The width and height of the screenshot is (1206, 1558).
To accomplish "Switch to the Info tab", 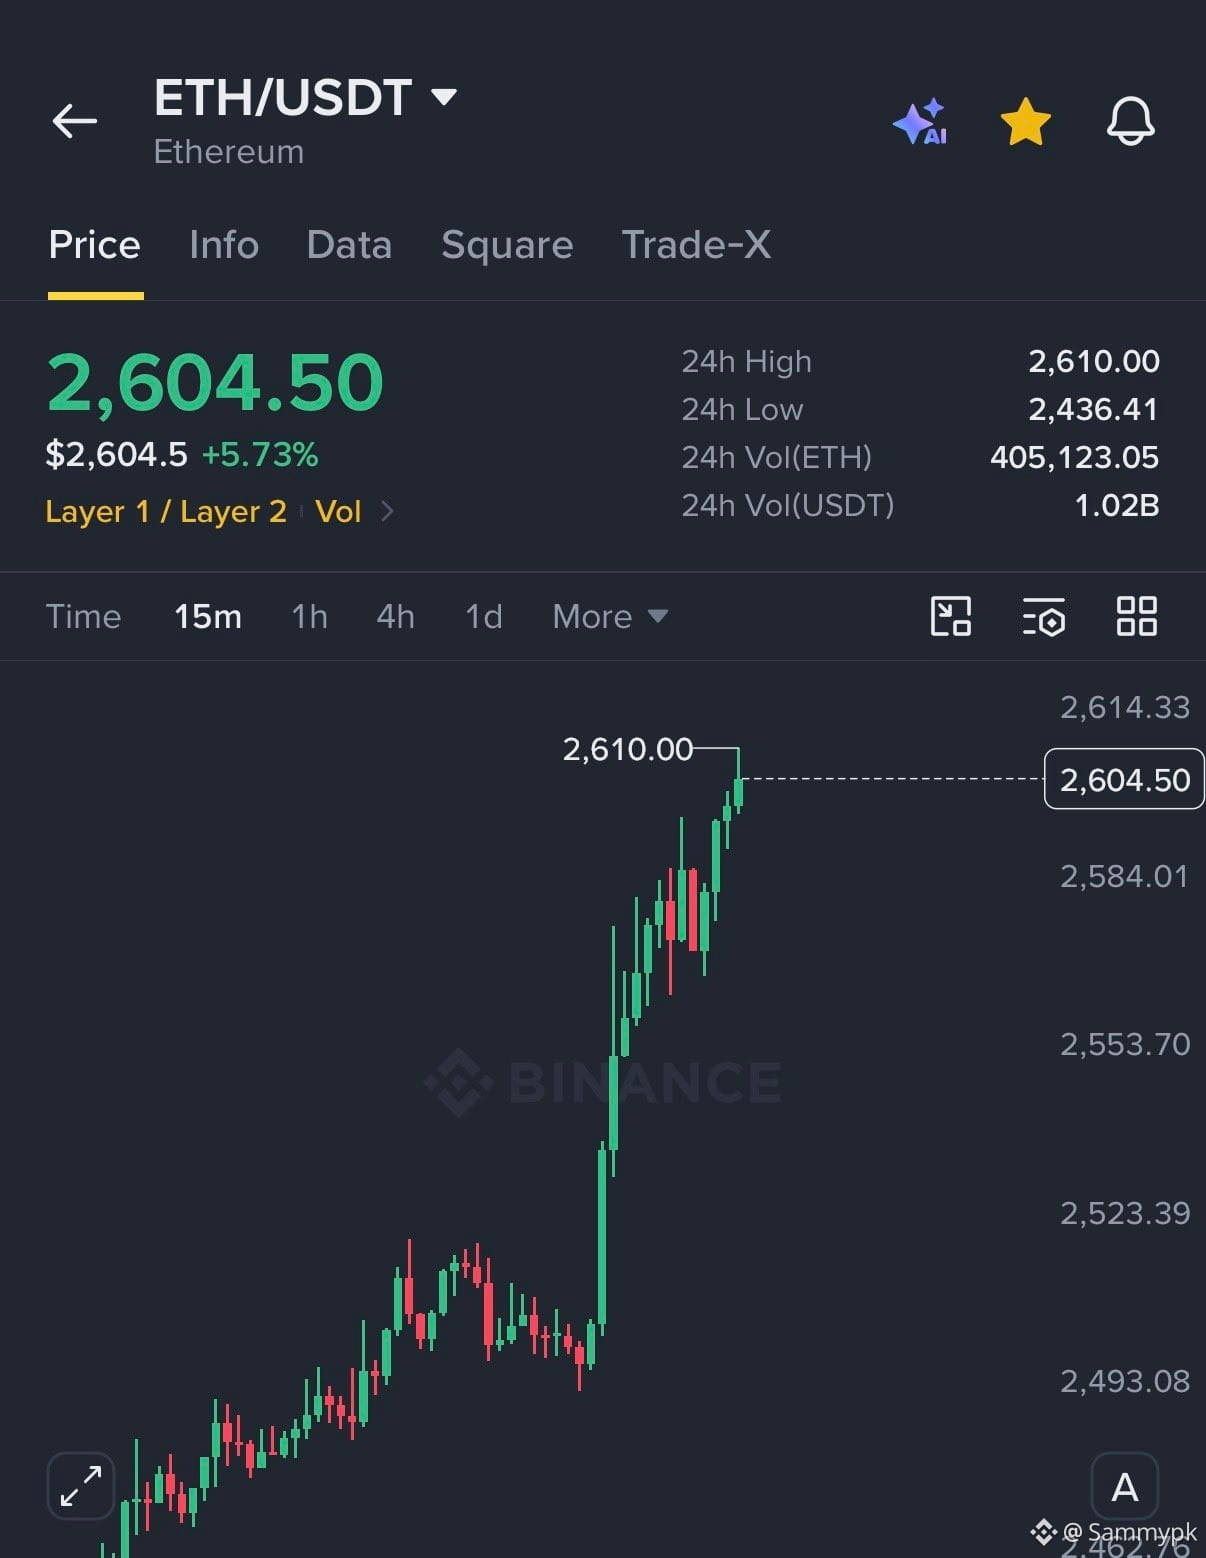I will 224,245.
